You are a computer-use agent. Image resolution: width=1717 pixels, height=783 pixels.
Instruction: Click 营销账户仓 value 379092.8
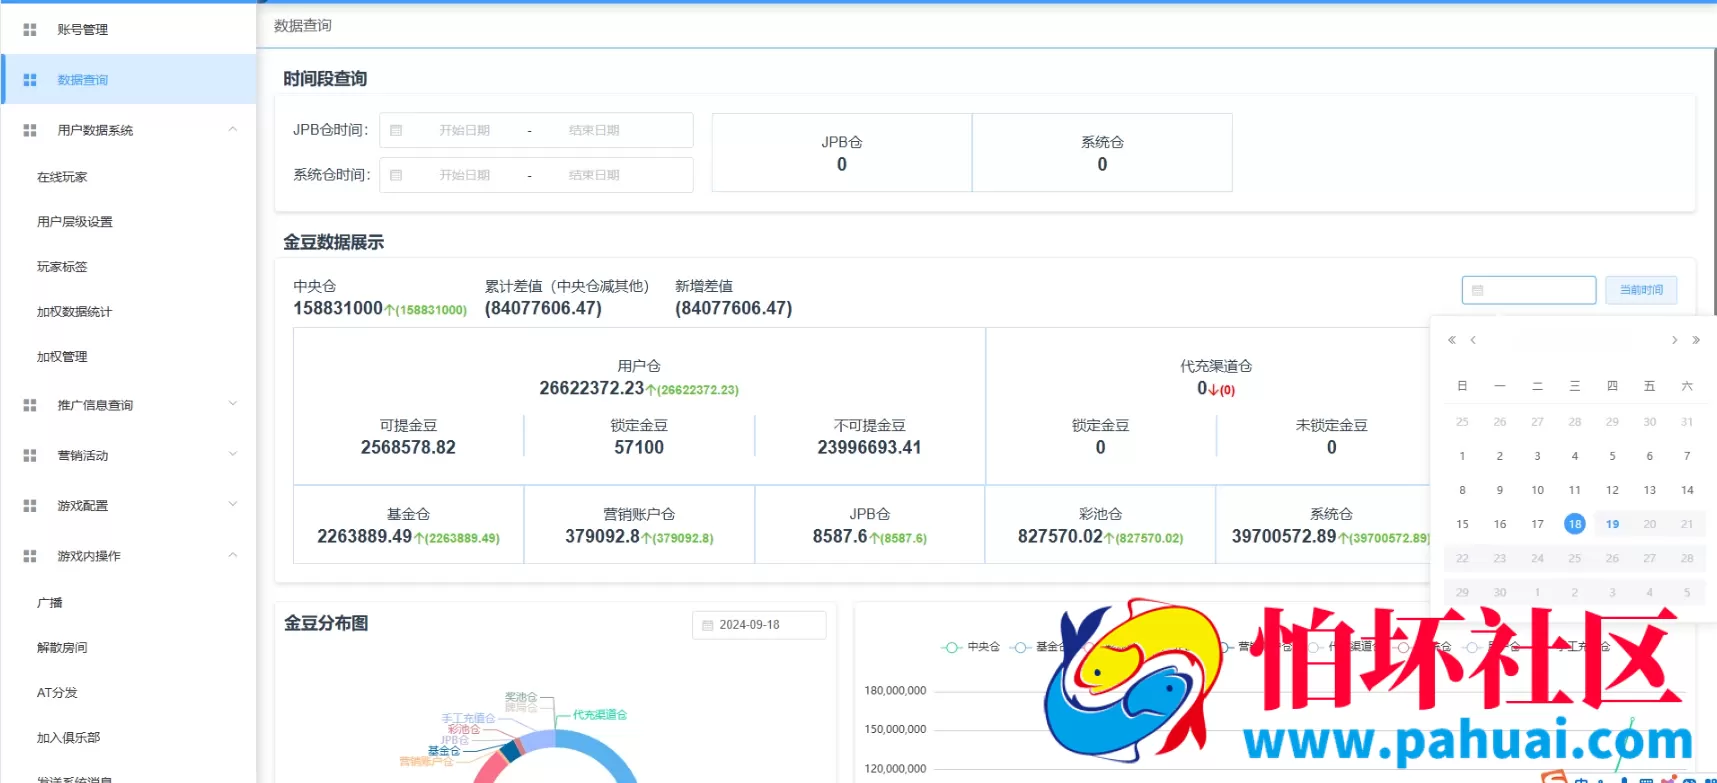click(602, 536)
